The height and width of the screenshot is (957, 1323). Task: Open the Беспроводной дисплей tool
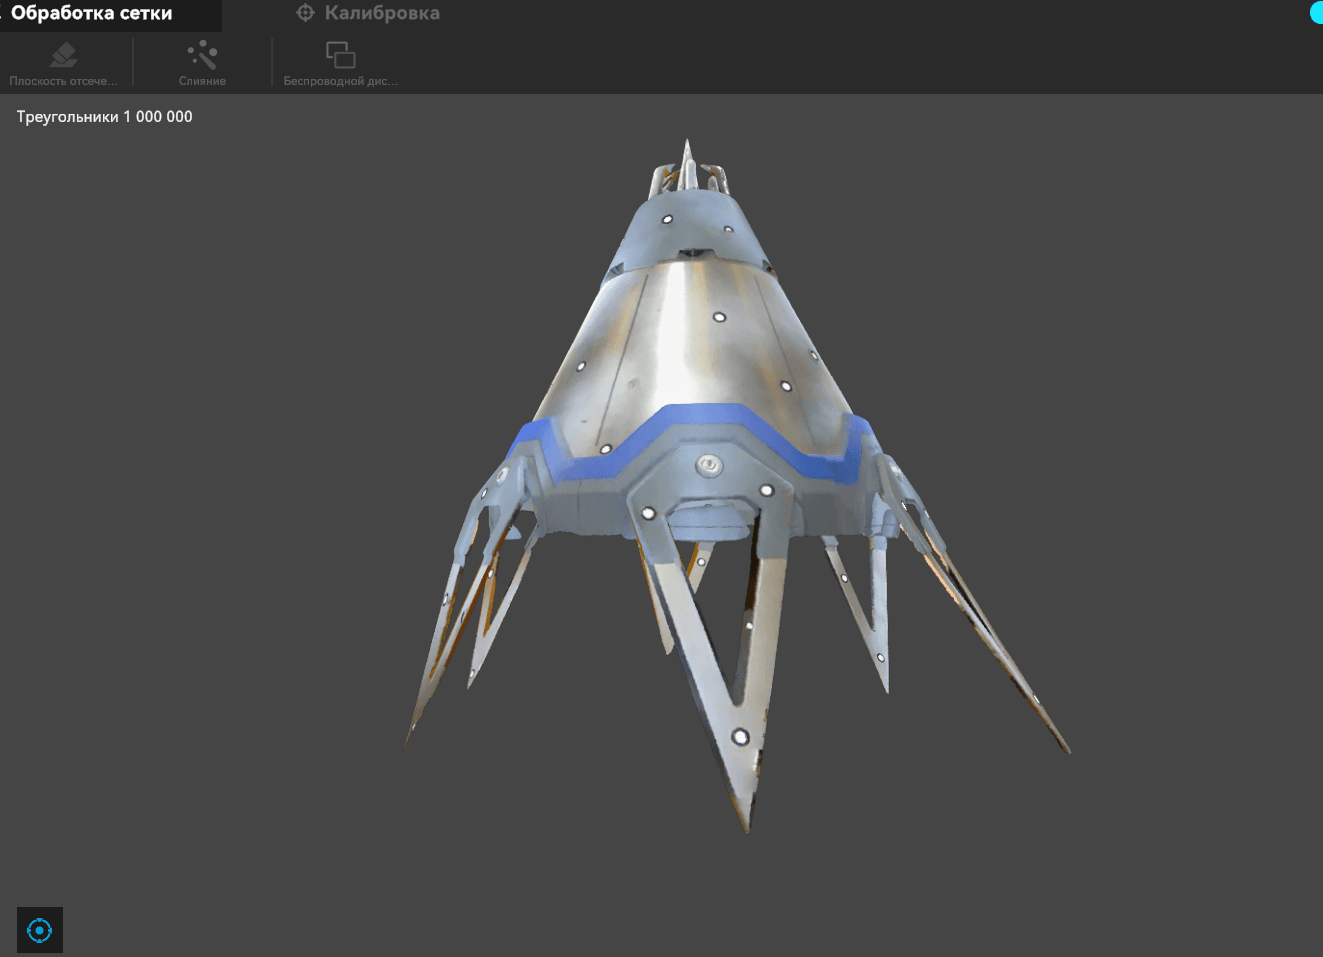click(340, 63)
